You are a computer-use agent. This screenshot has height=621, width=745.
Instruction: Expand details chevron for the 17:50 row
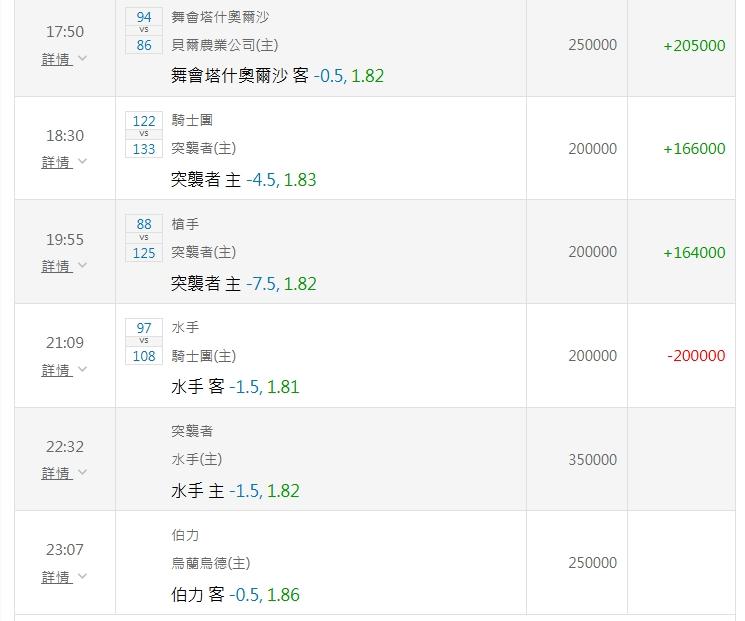[x=82, y=58]
